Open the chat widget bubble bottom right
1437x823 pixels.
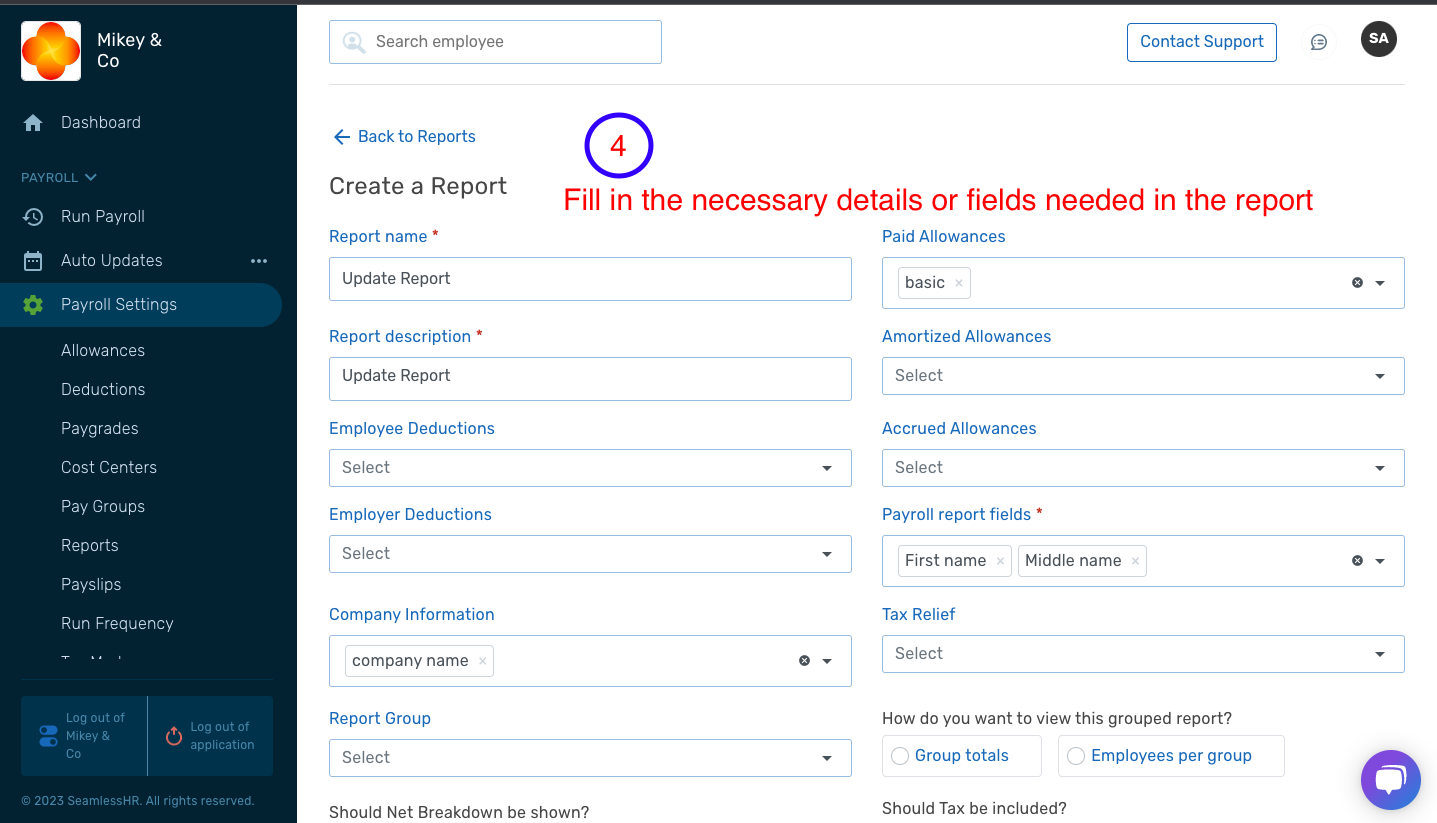[1390, 779]
